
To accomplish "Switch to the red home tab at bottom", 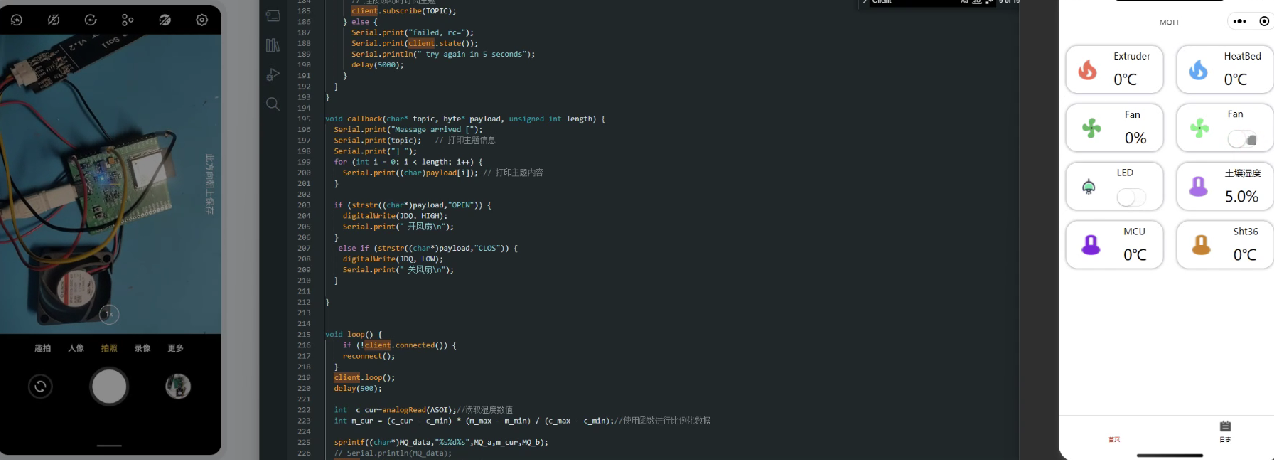I will tap(1114, 438).
